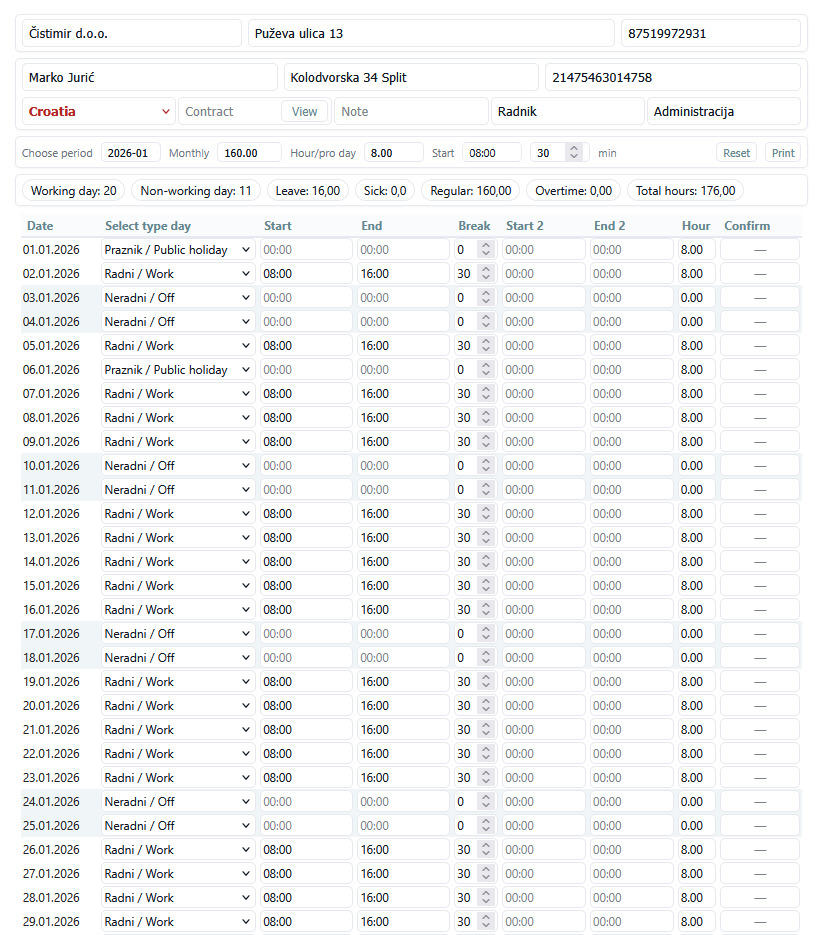Viewport: 821px width, 935px height.
Task: Click the Reset button
Action: pos(736,153)
